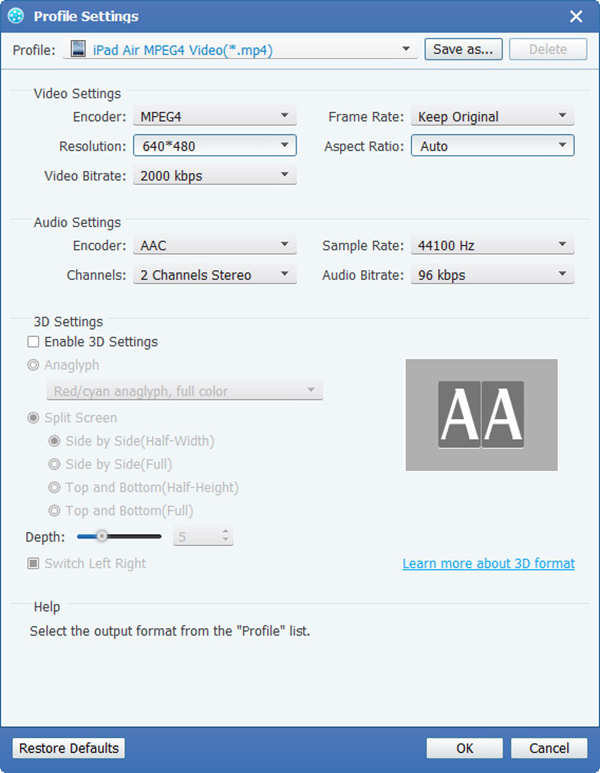600x773 pixels.
Task: Expand the Frame Rate dropdown
Action: point(562,117)
